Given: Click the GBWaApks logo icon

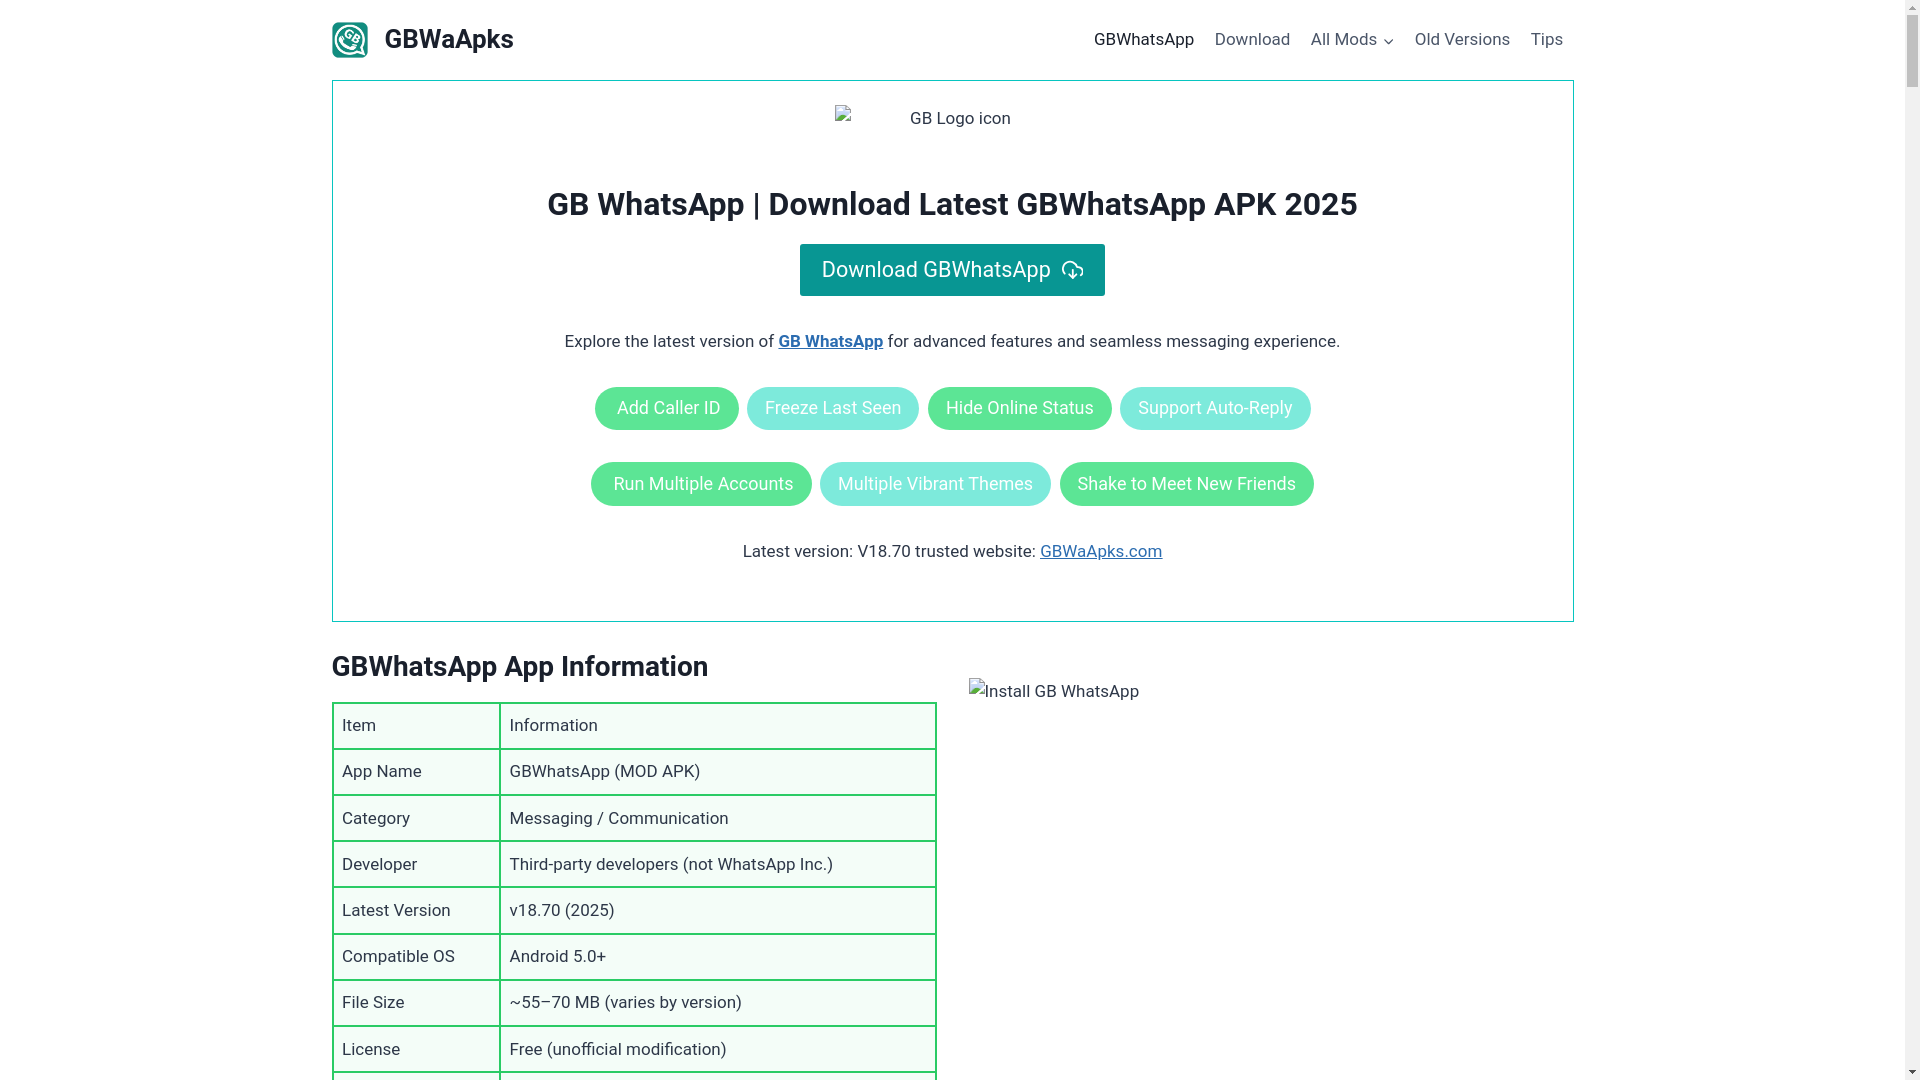Looking at the screenshot, I should [x=350, y=40].
